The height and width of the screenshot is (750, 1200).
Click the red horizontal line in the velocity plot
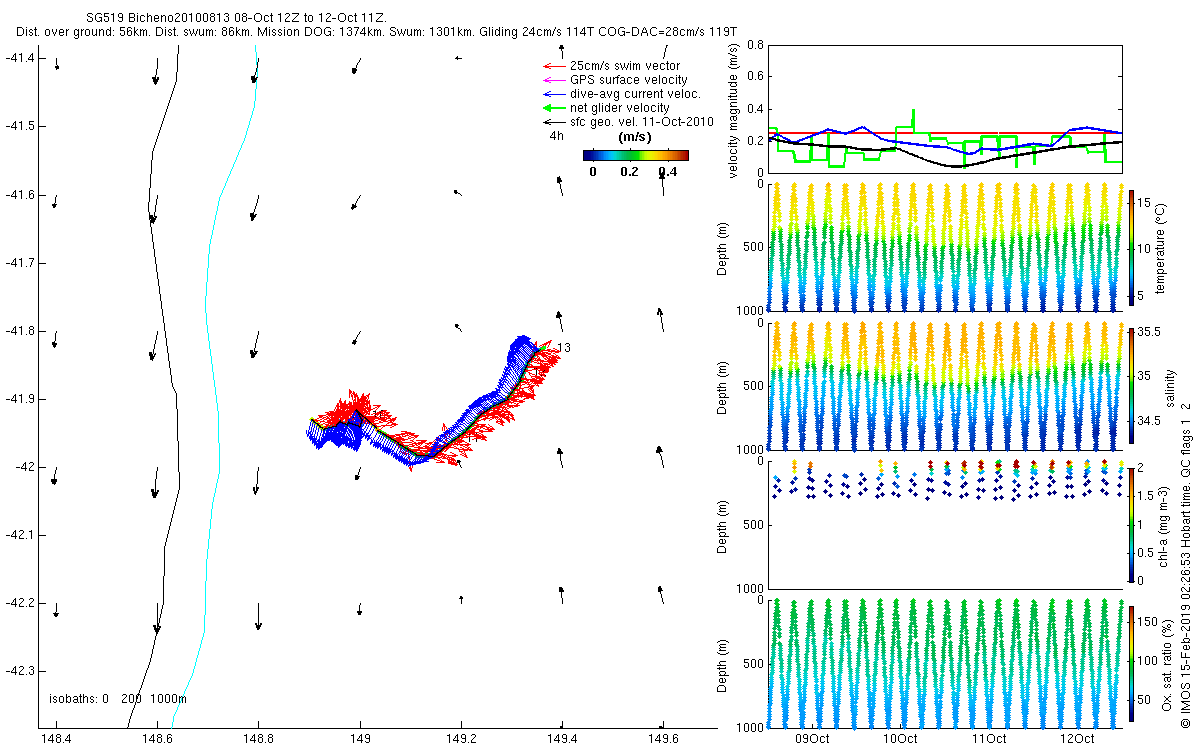(944, 132)
